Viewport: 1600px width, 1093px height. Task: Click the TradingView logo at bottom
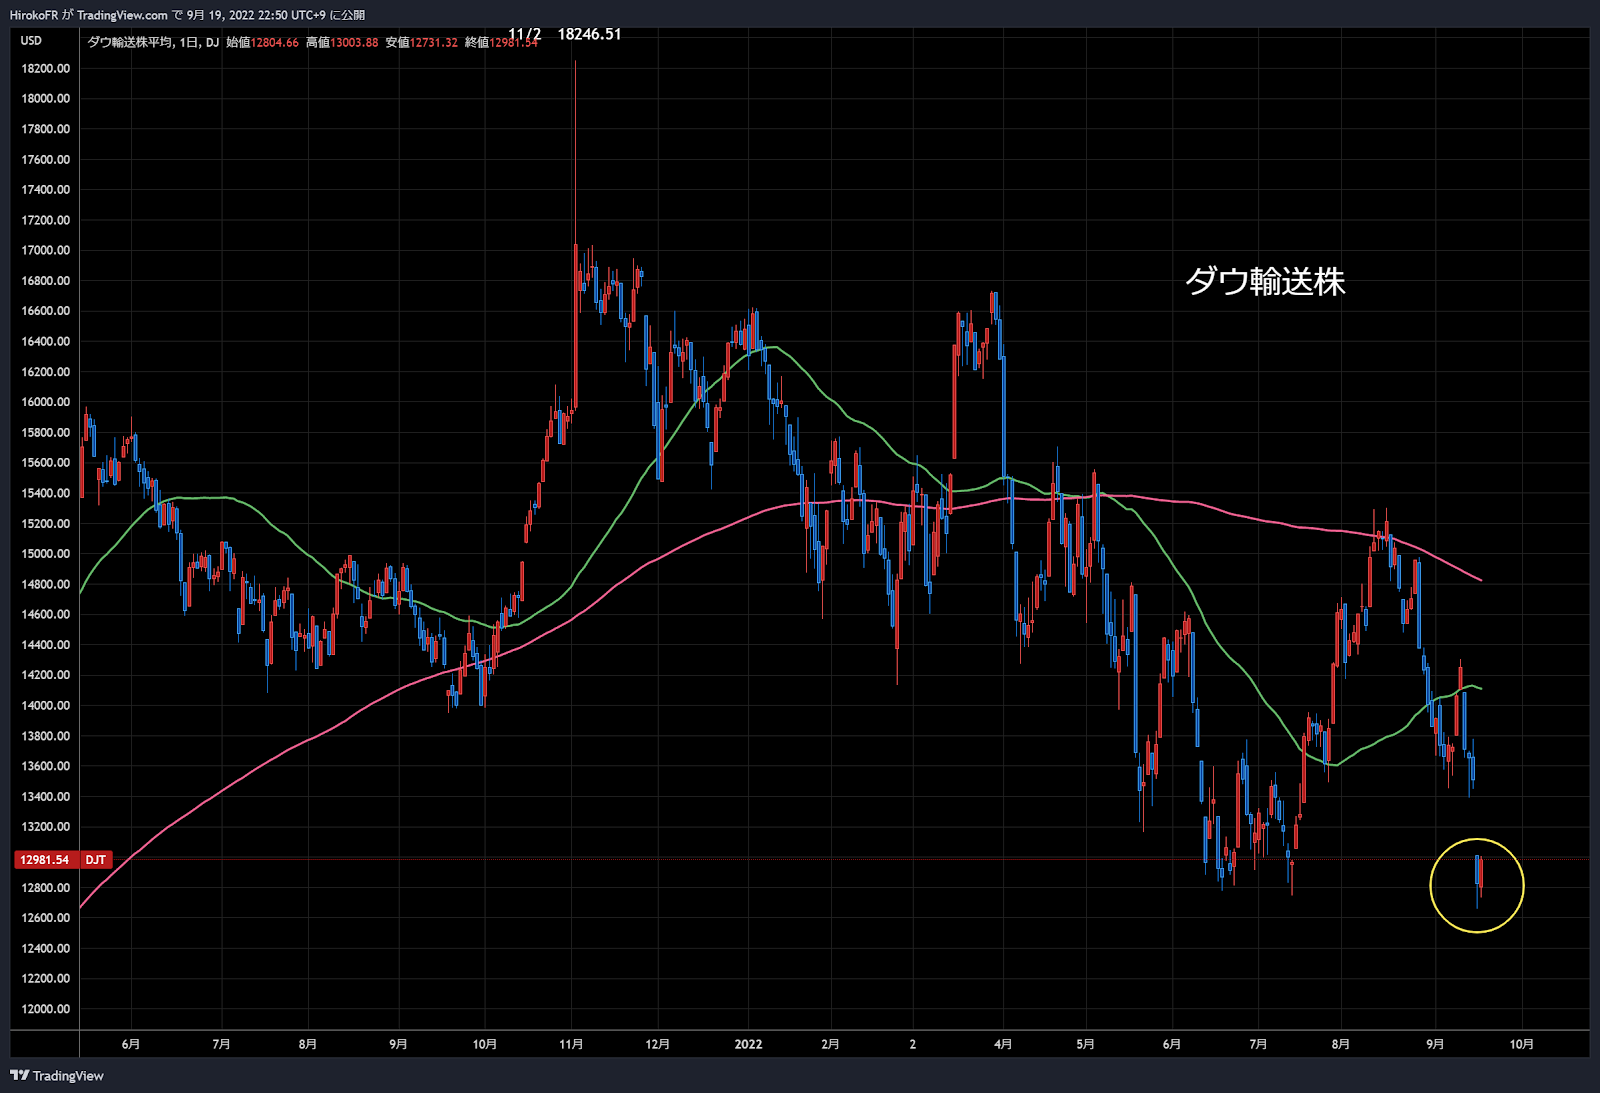click(x=57, y=1076)
